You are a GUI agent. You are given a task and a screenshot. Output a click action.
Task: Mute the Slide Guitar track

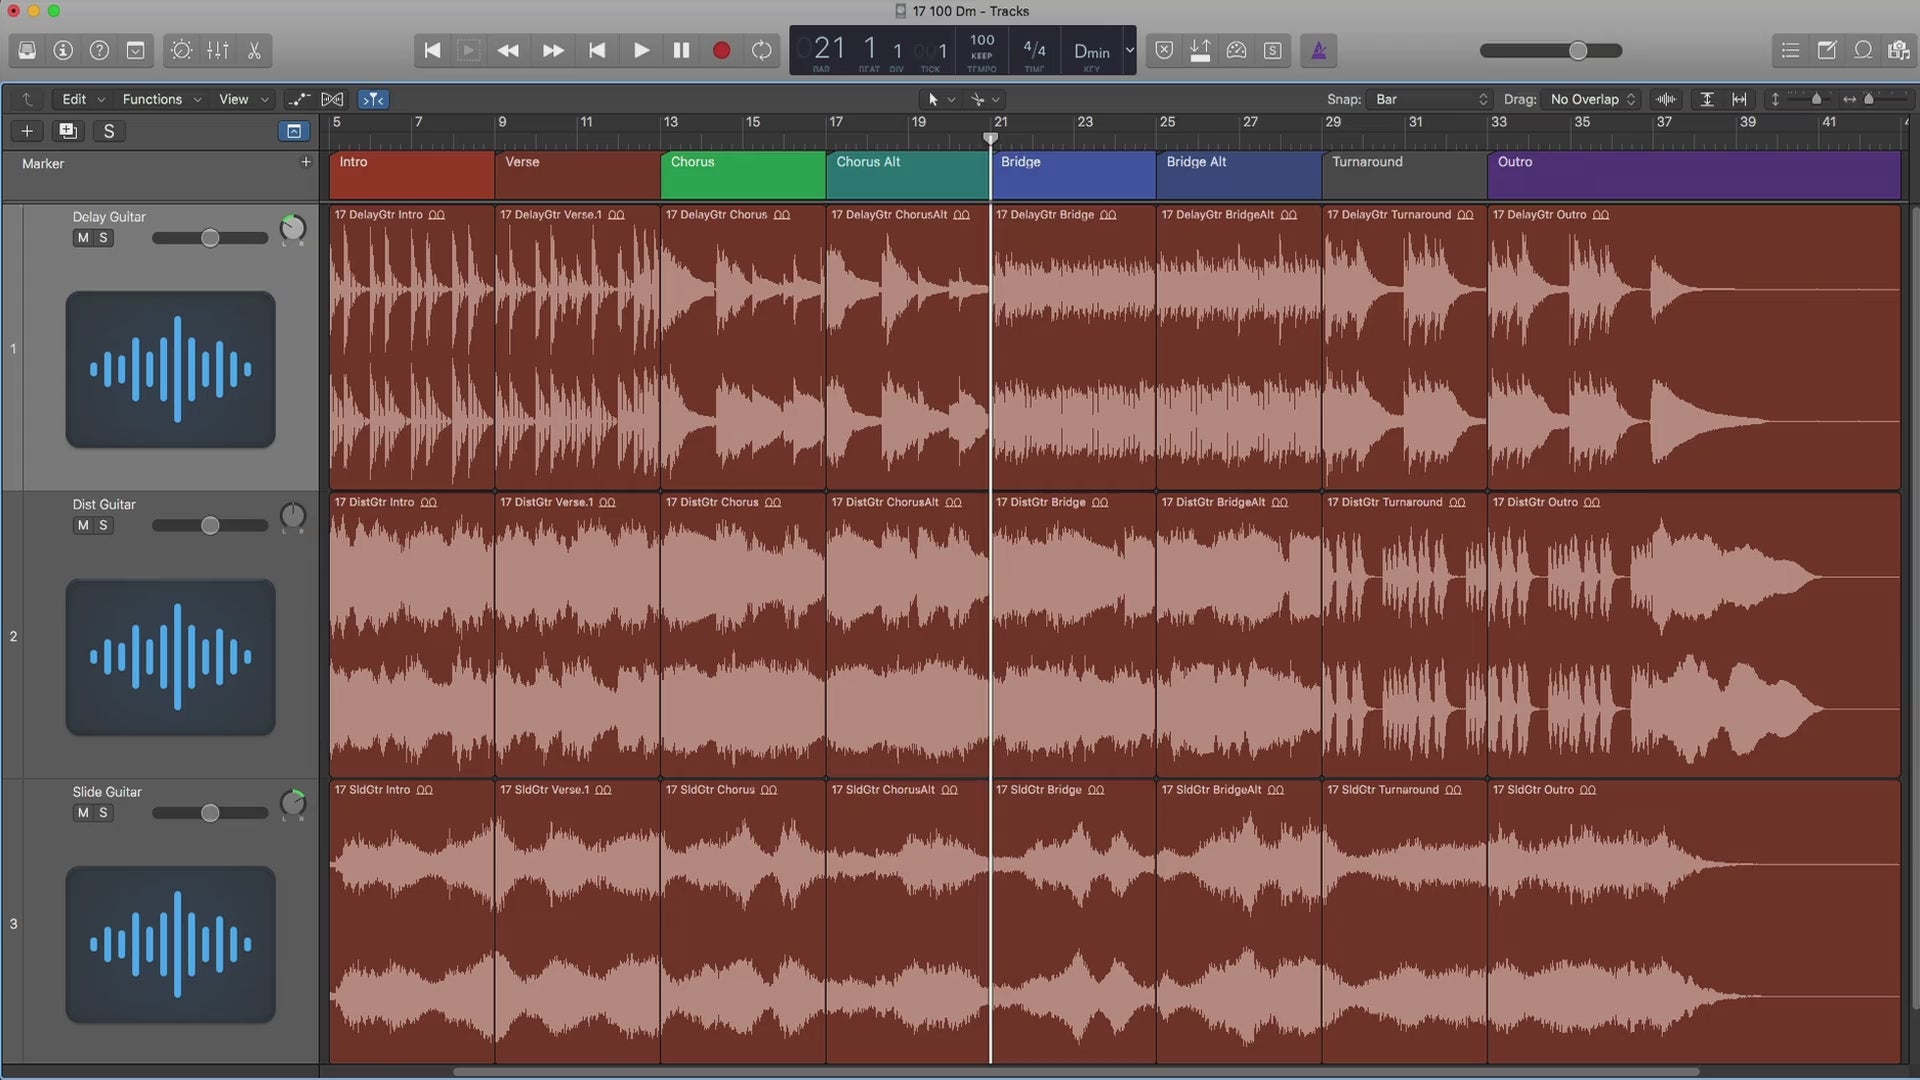(83, 813)
